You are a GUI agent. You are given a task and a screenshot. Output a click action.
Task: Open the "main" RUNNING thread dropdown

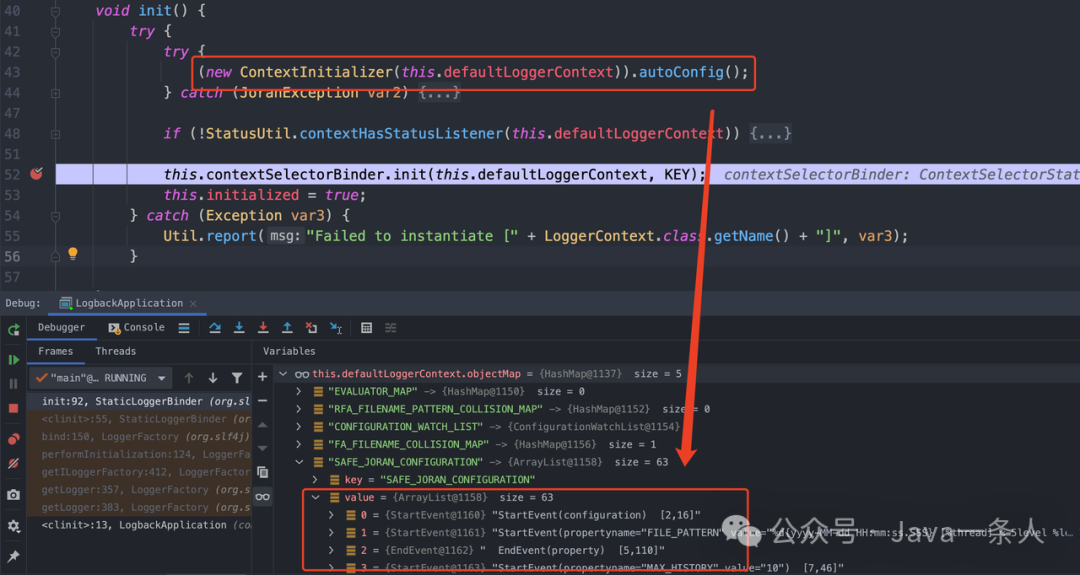tap(101, 378)
